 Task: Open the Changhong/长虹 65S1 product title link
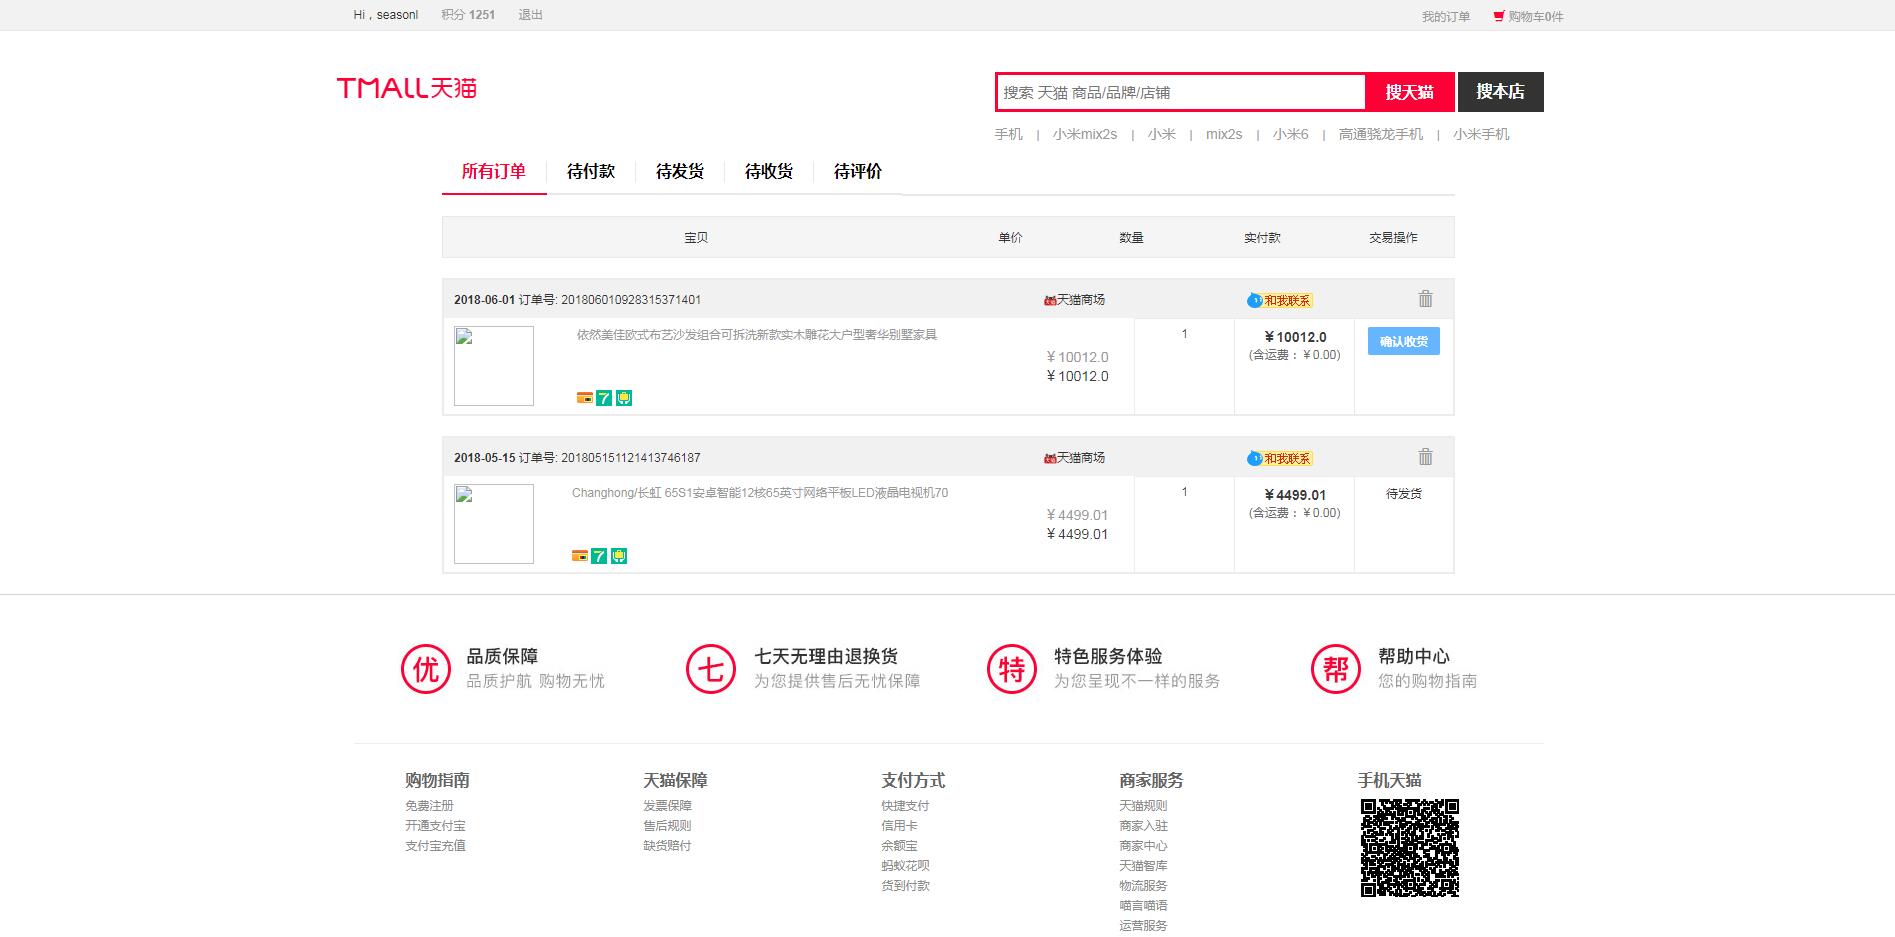coord(760,493)
